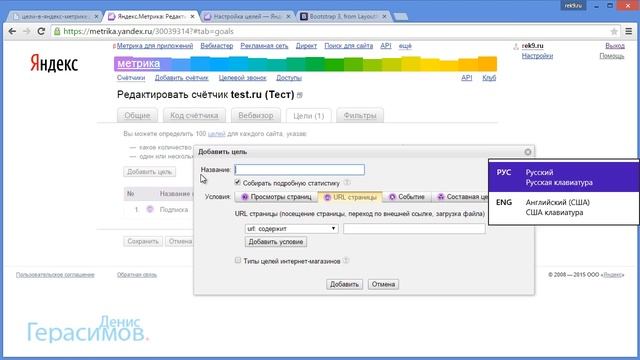Open the Директ link

click(306, 46)
